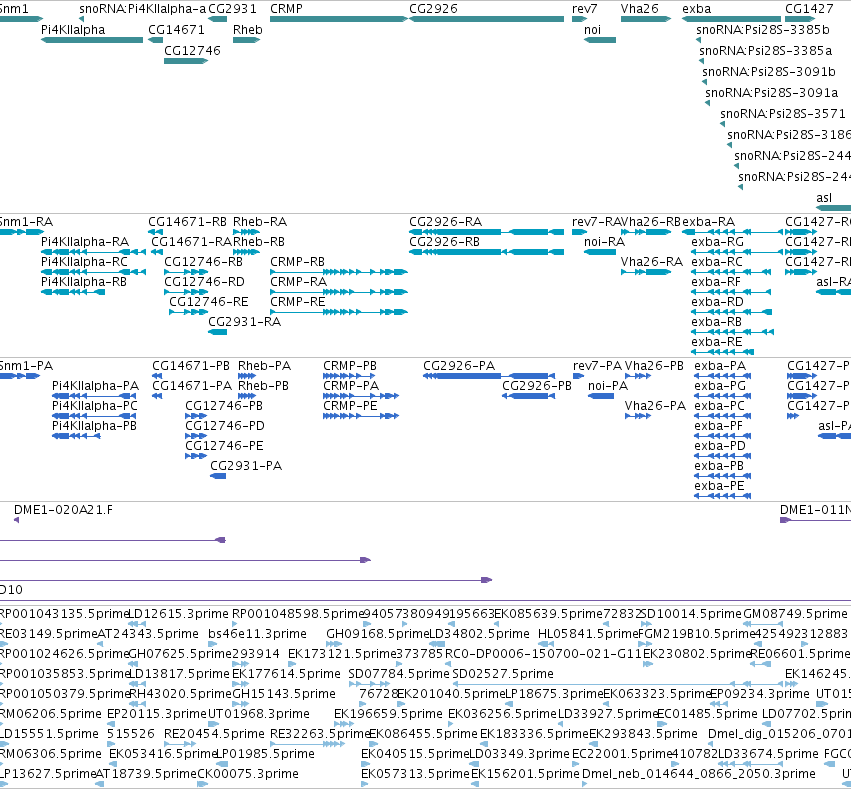This screenshot has width=851, height=789.
Task: Click the LD12615.3prime EST label
Action: coord(178,614)
